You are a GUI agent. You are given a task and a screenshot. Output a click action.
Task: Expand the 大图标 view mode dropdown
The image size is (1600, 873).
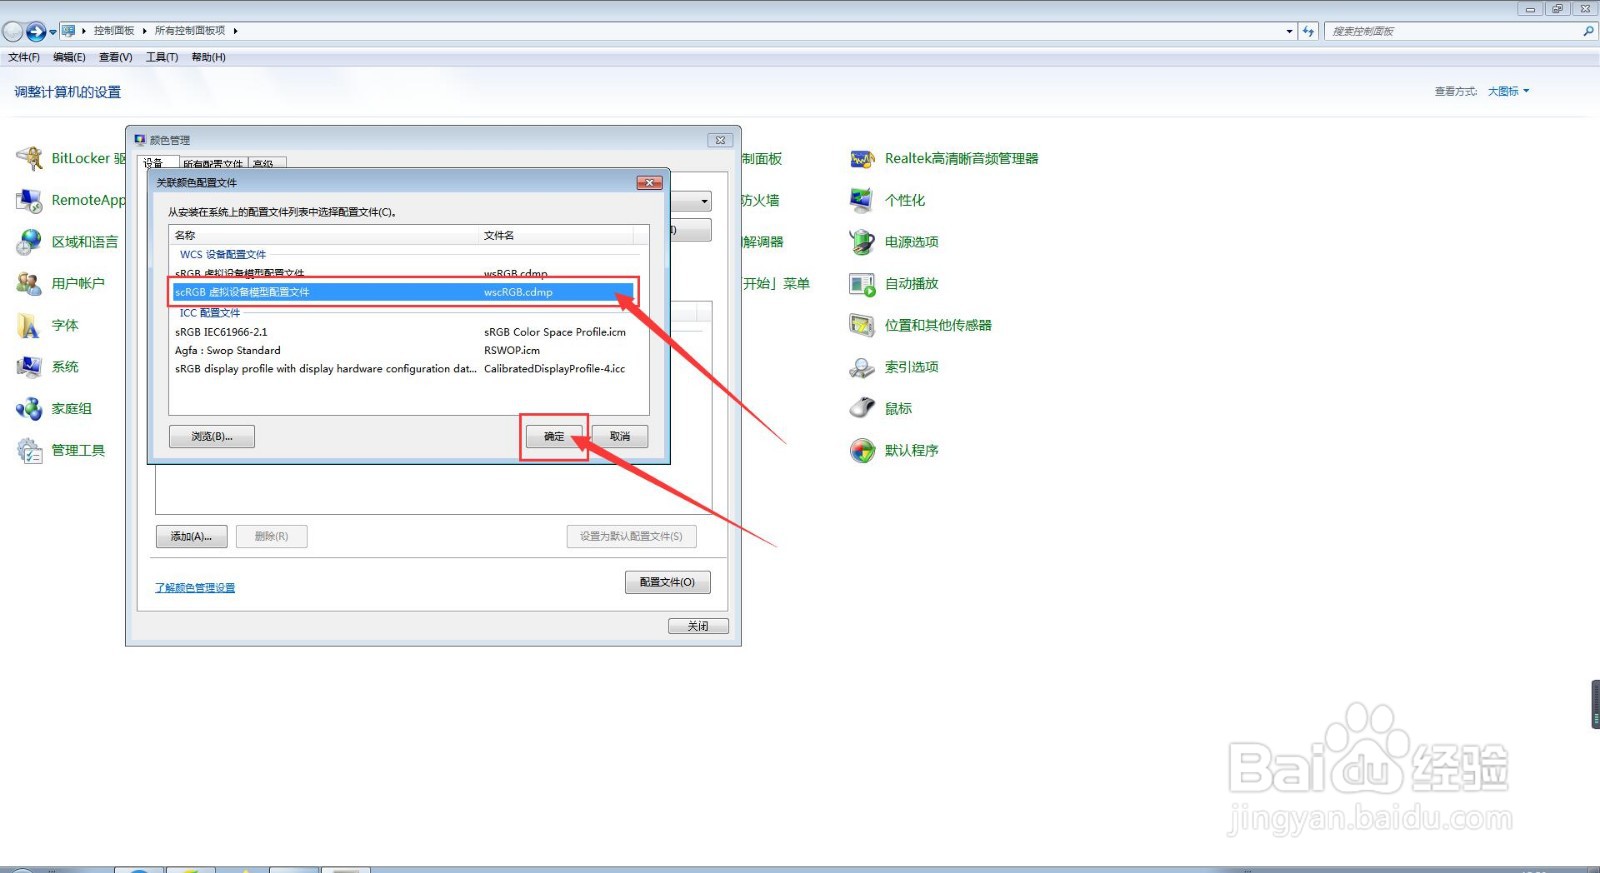[1508, 91]
